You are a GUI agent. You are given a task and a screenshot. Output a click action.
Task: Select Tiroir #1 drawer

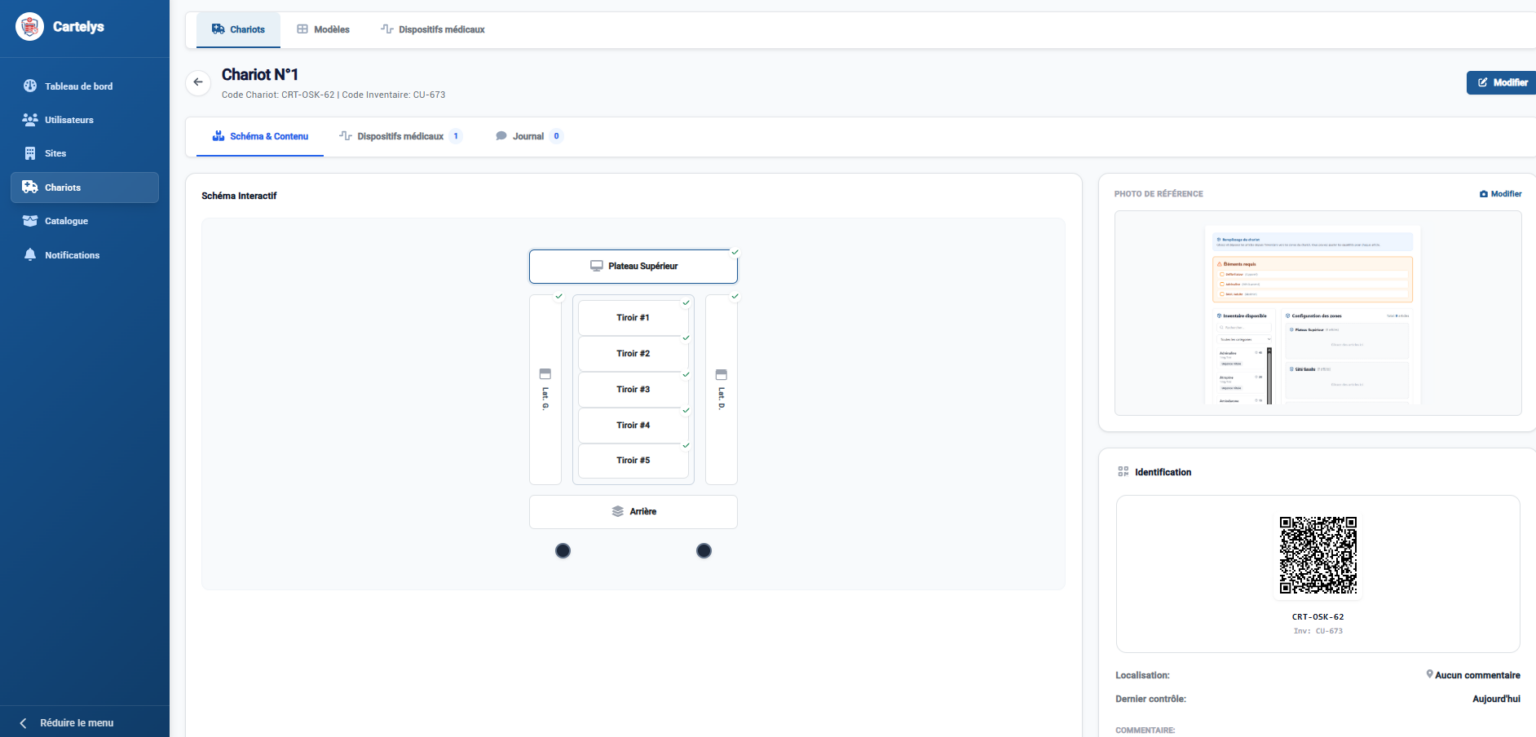[x=633, y=318]
